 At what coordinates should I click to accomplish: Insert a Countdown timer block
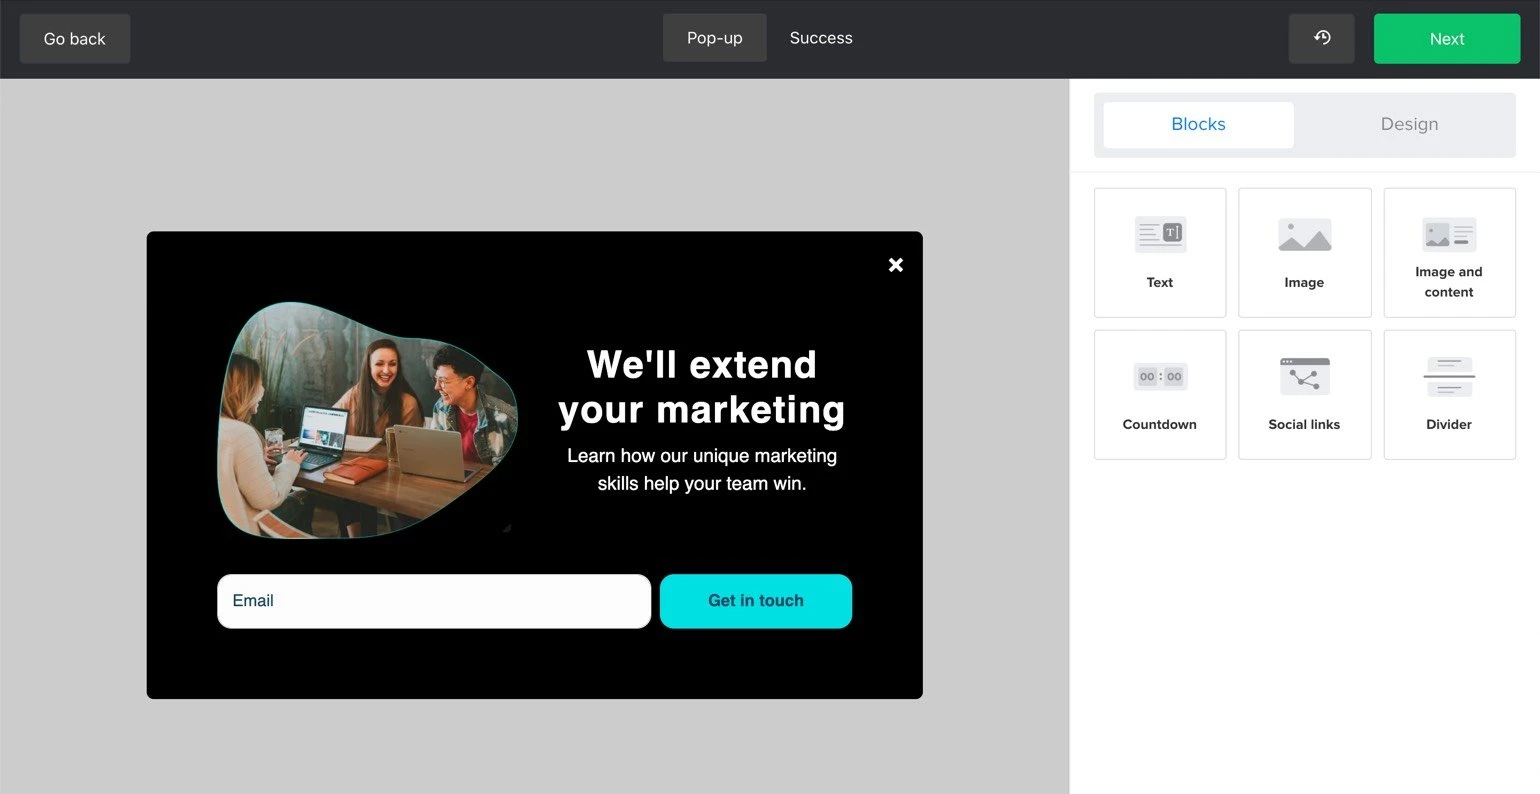(1160, 395)
